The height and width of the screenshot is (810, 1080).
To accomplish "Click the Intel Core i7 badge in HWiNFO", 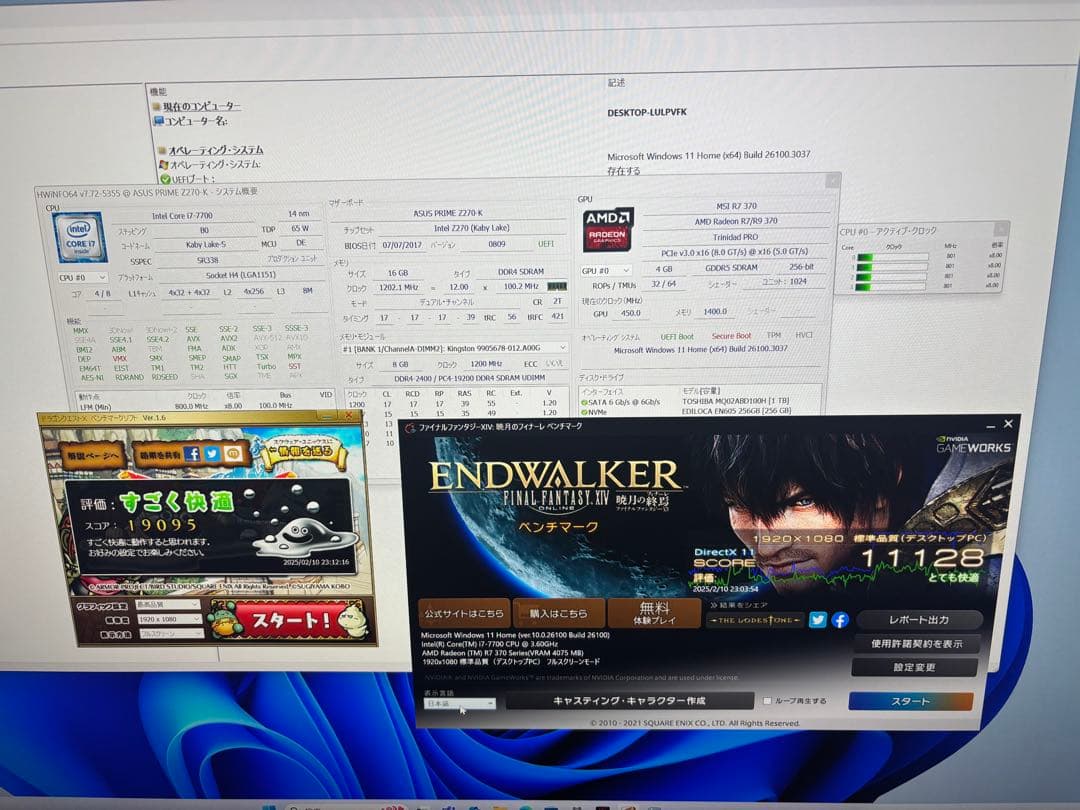I will tap(78, 238).
